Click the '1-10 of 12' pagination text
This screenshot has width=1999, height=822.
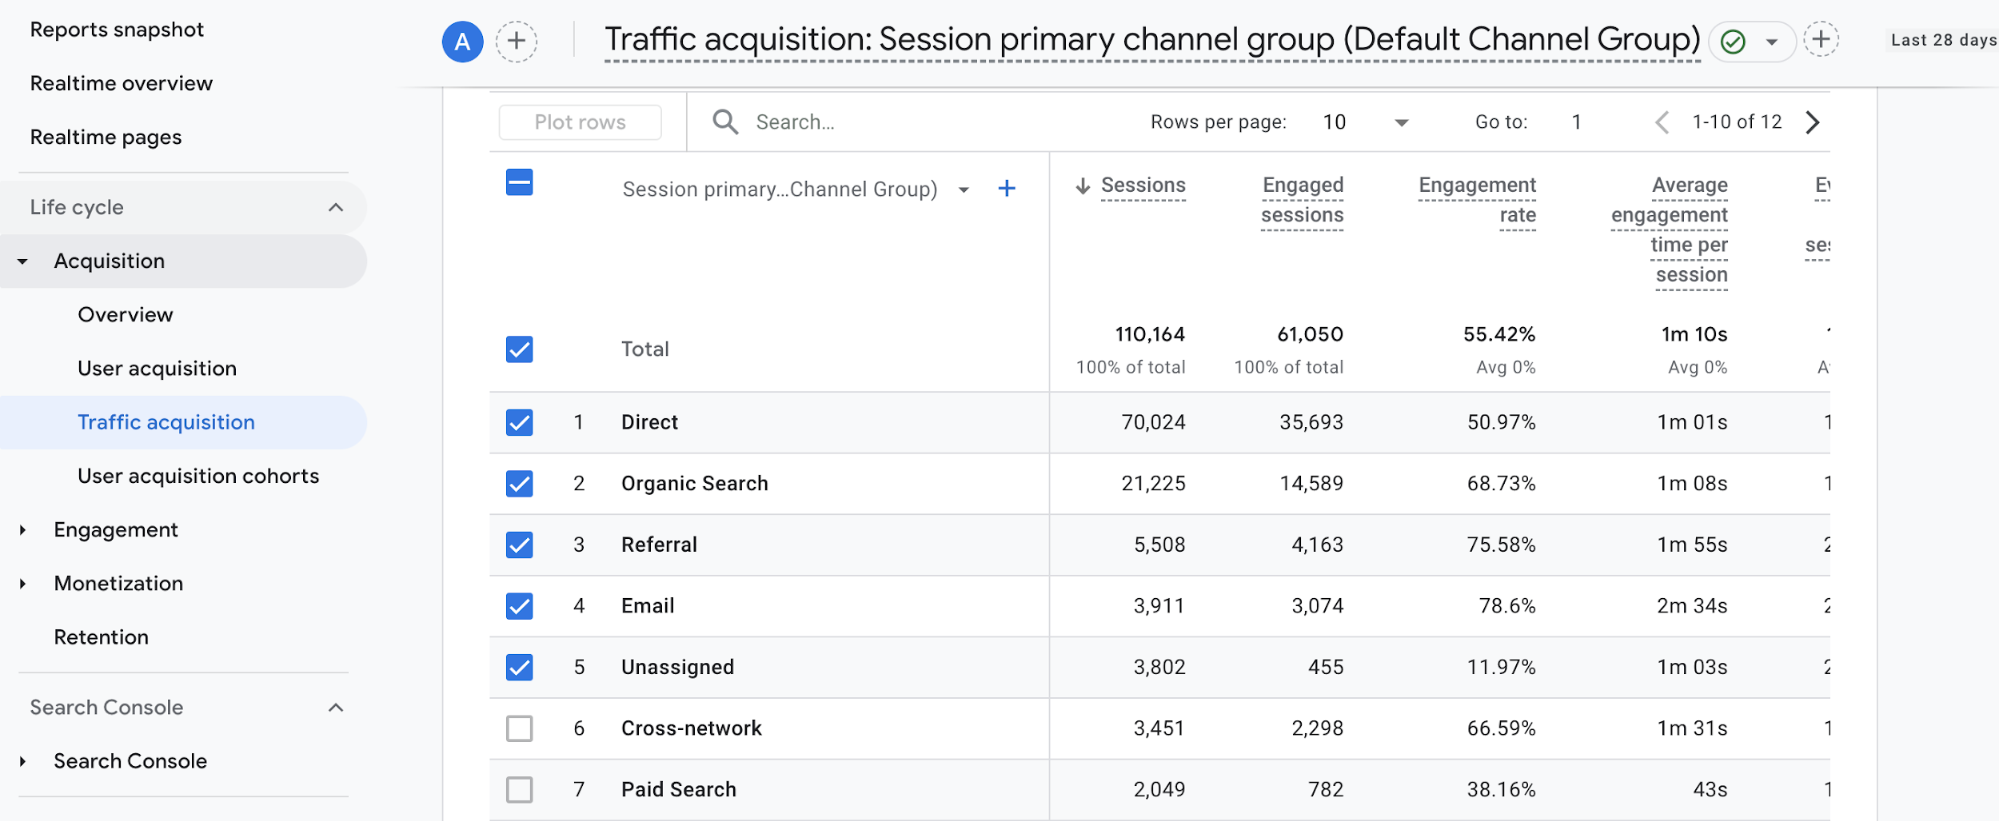pyautogui.click(x=1737, y=122)
